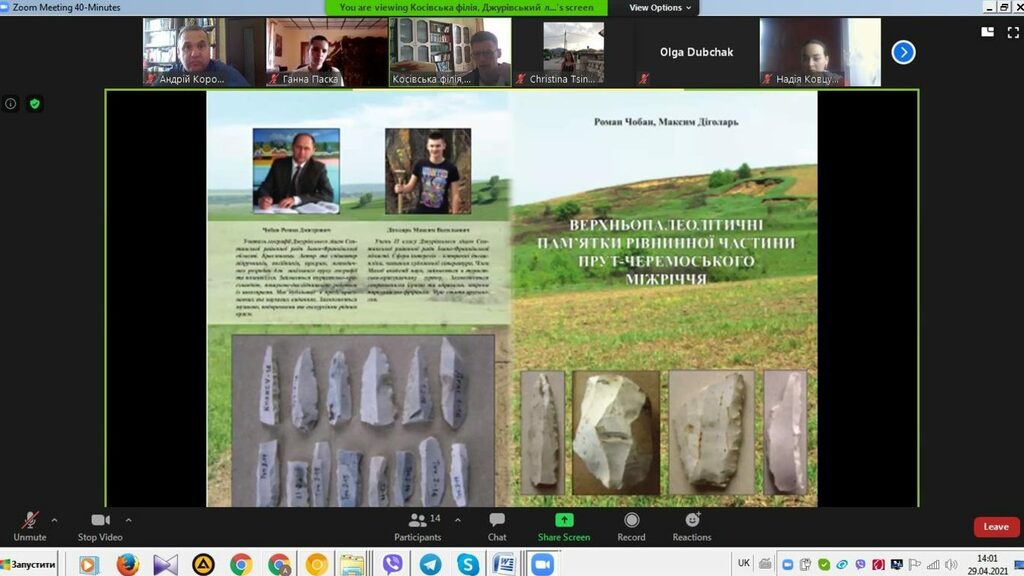Leave the Zoom meeting

996,527
